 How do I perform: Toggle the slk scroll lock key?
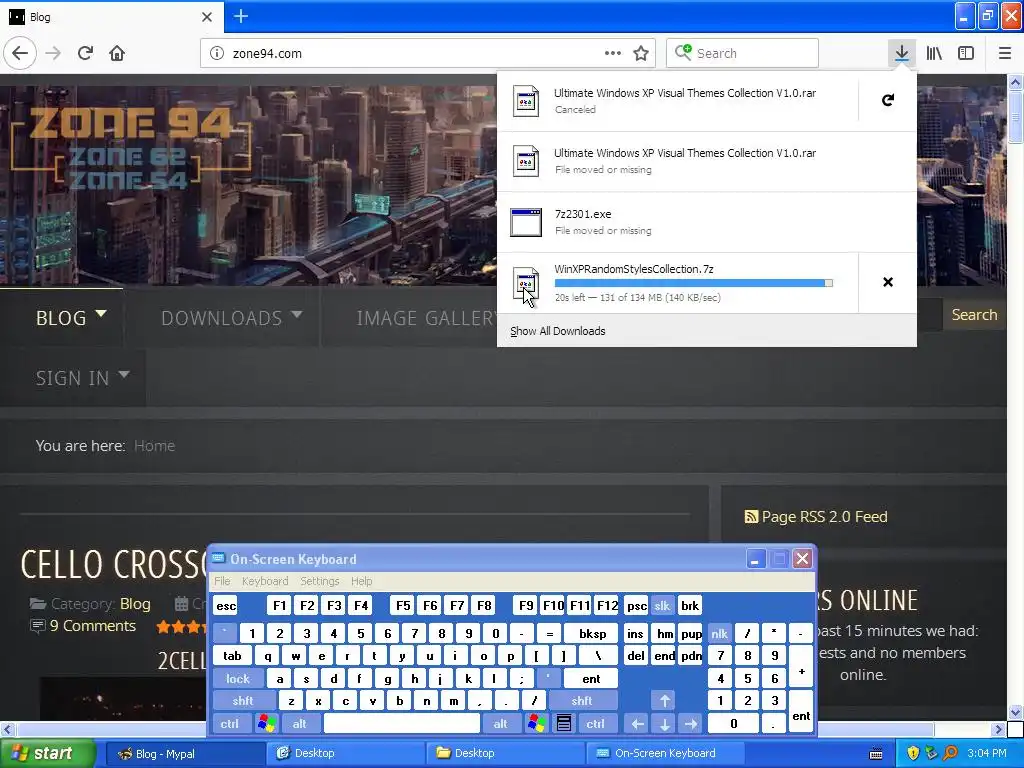tap(662, 605)
